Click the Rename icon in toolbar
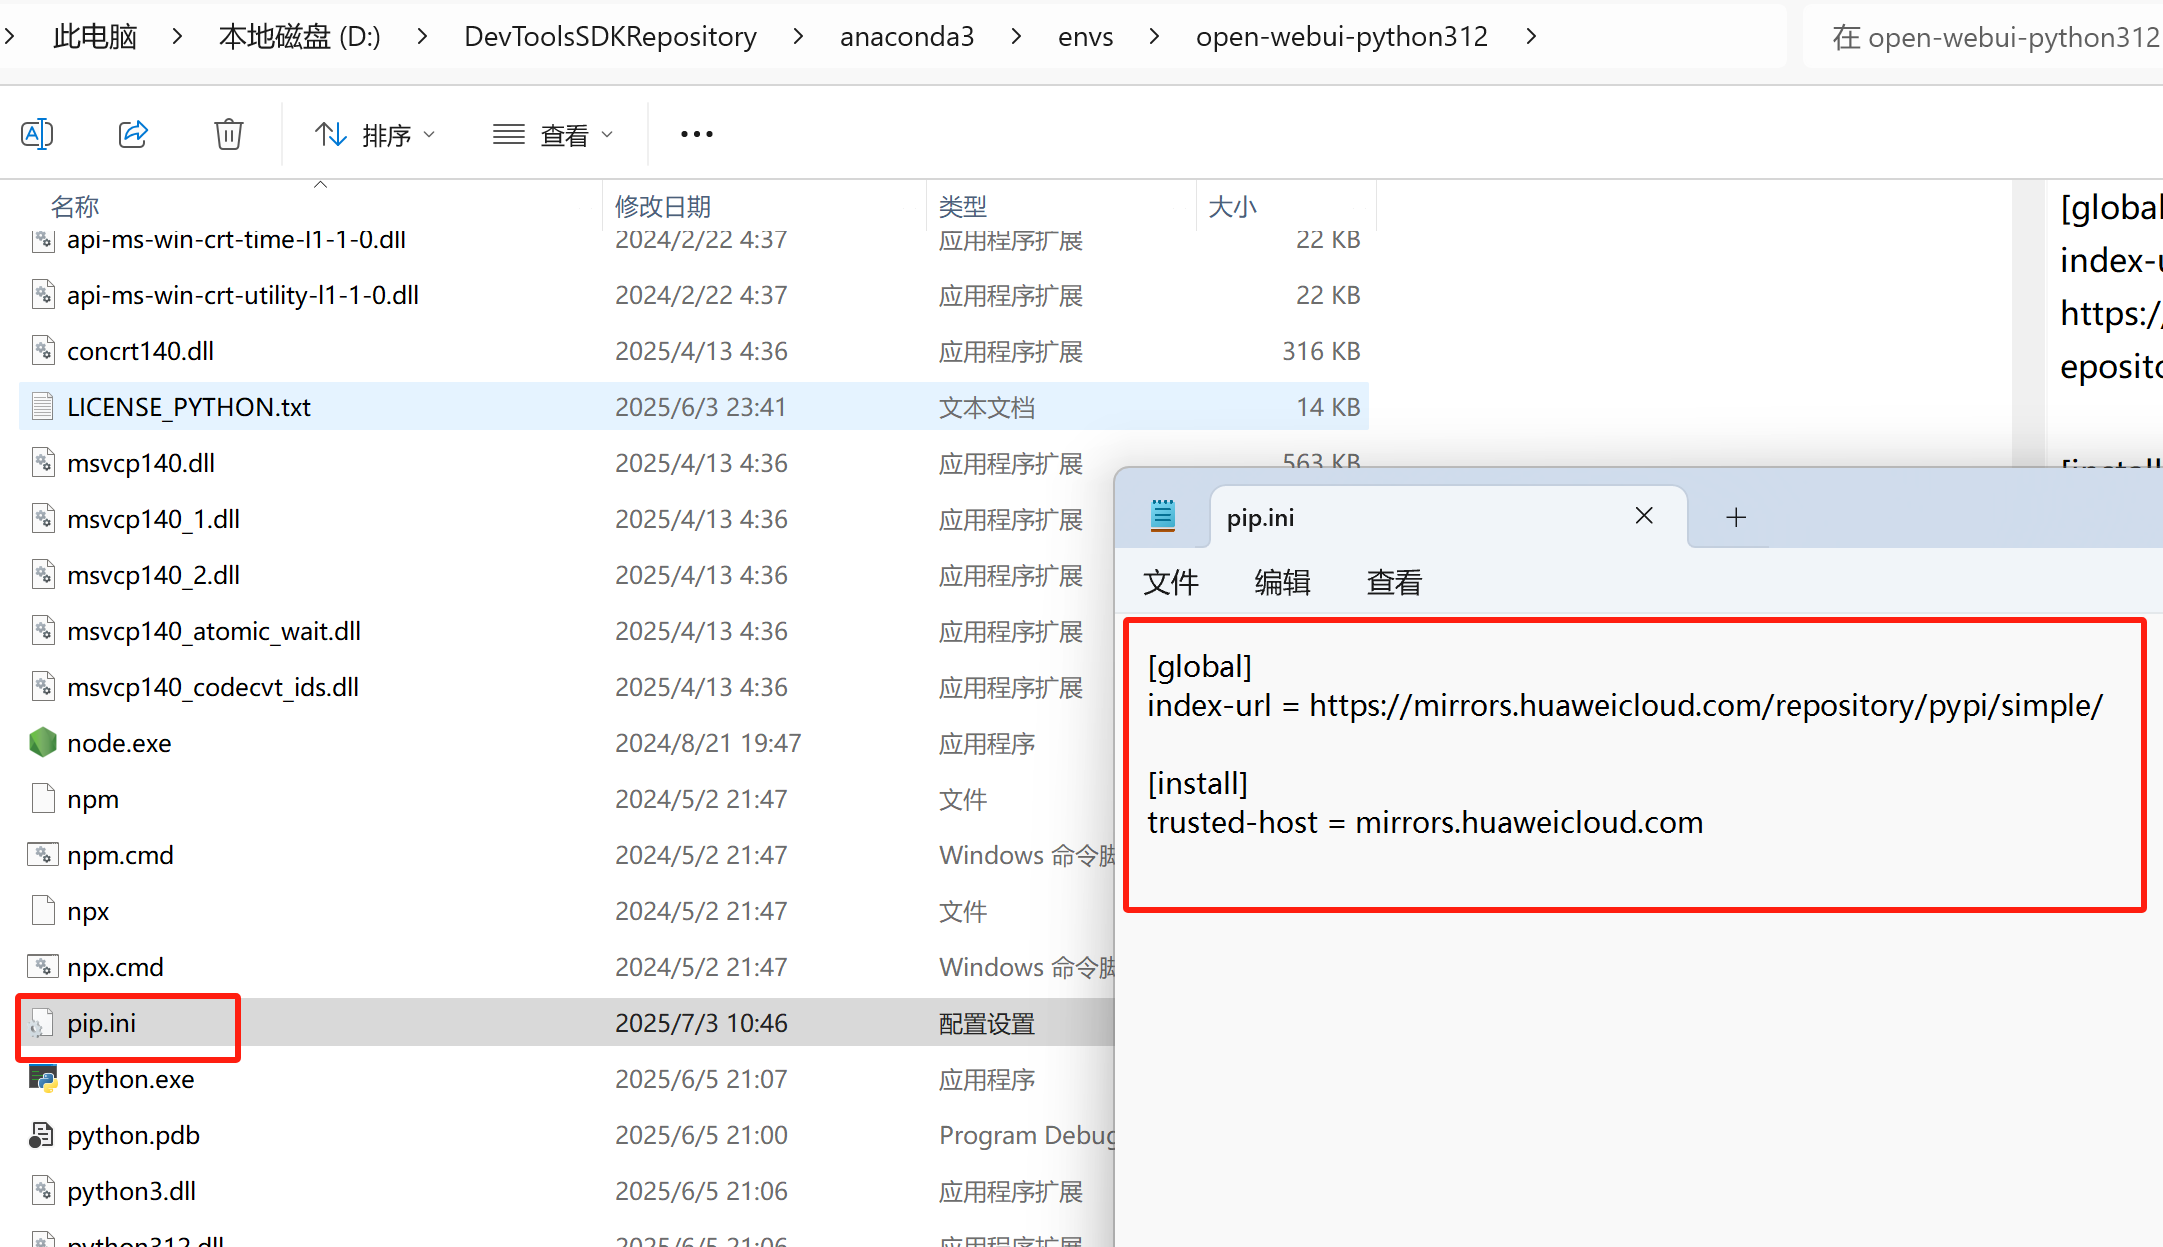Image resolution: width=2163 pixels, height=1247 pixels. [x=37, y=134]
